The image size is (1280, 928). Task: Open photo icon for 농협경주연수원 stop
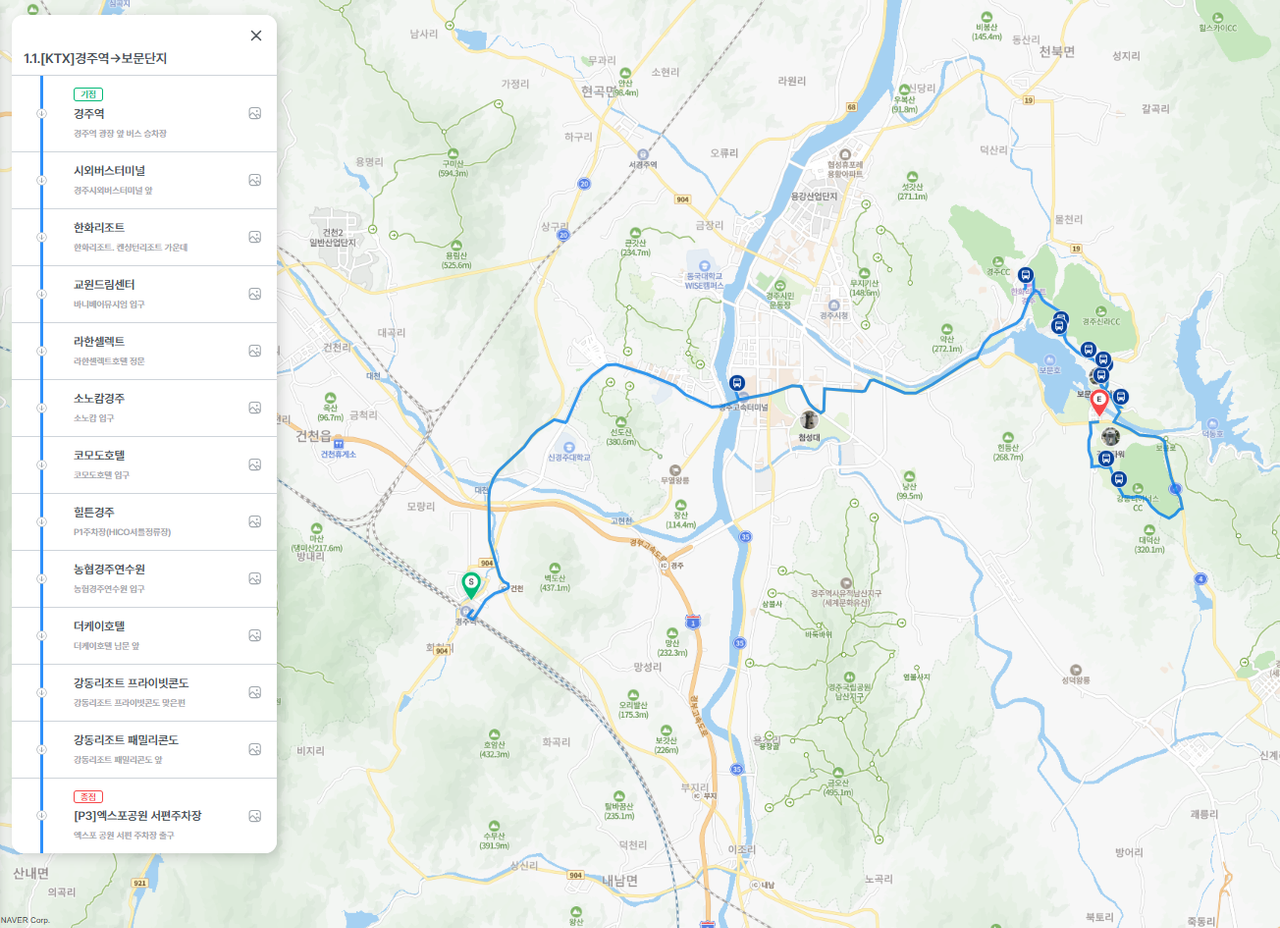[x=255, y=579]
